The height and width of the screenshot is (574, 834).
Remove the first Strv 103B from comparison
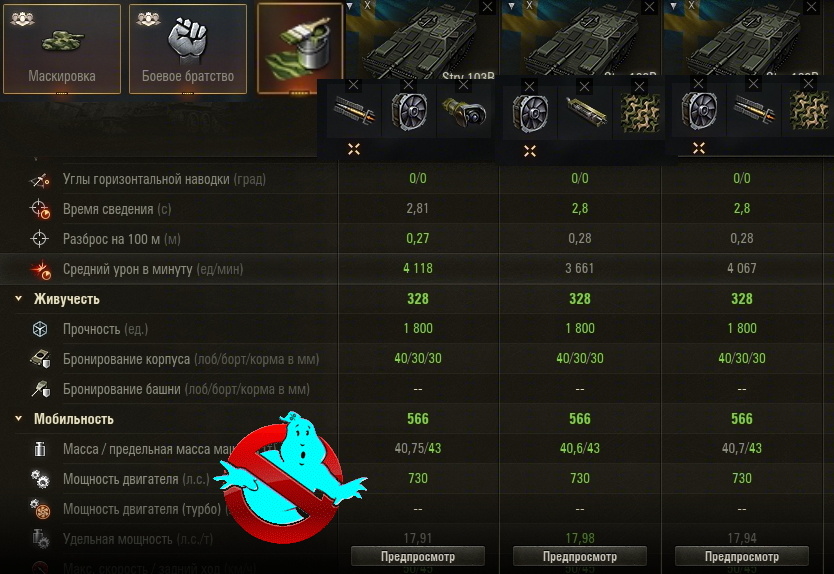click(x=487, y=7)
